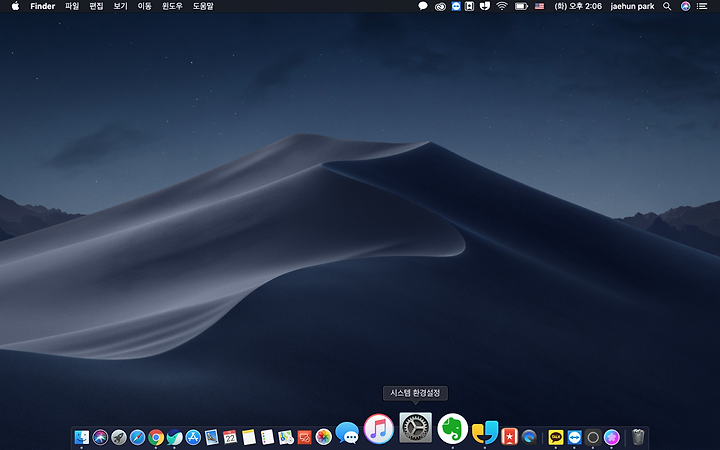
Task: Open the Apple menu
Action: 15,6
